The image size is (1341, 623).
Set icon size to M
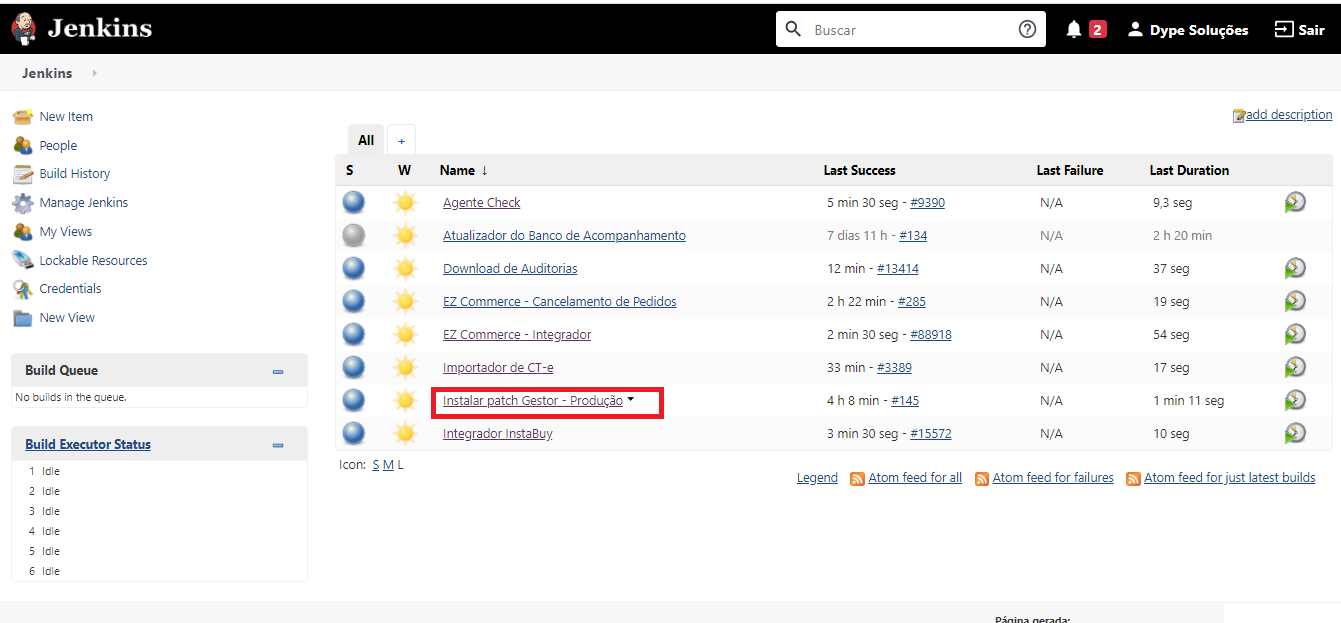(x=388, y=464)
